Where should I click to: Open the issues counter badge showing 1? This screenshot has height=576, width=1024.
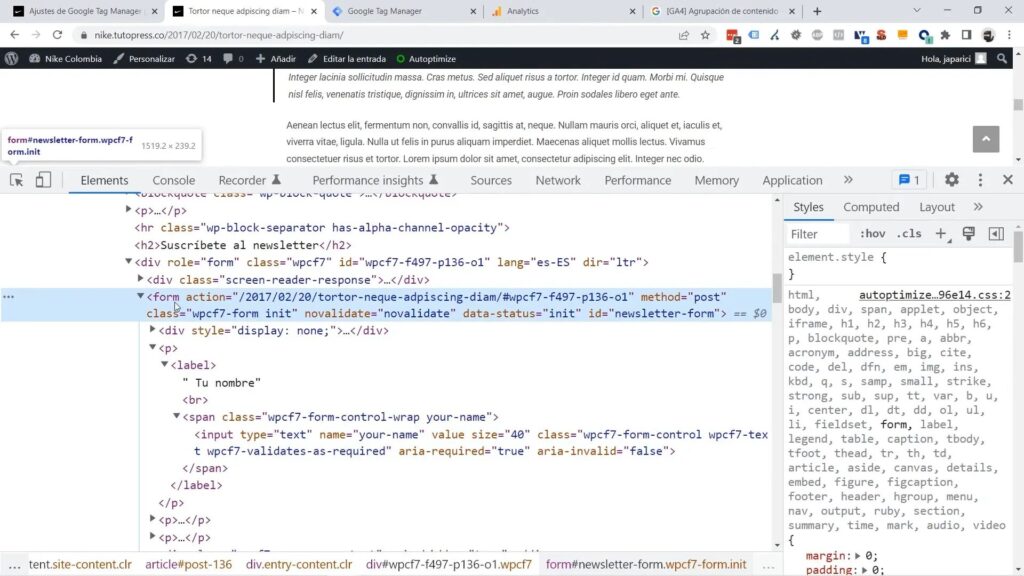tap(909, 180)
